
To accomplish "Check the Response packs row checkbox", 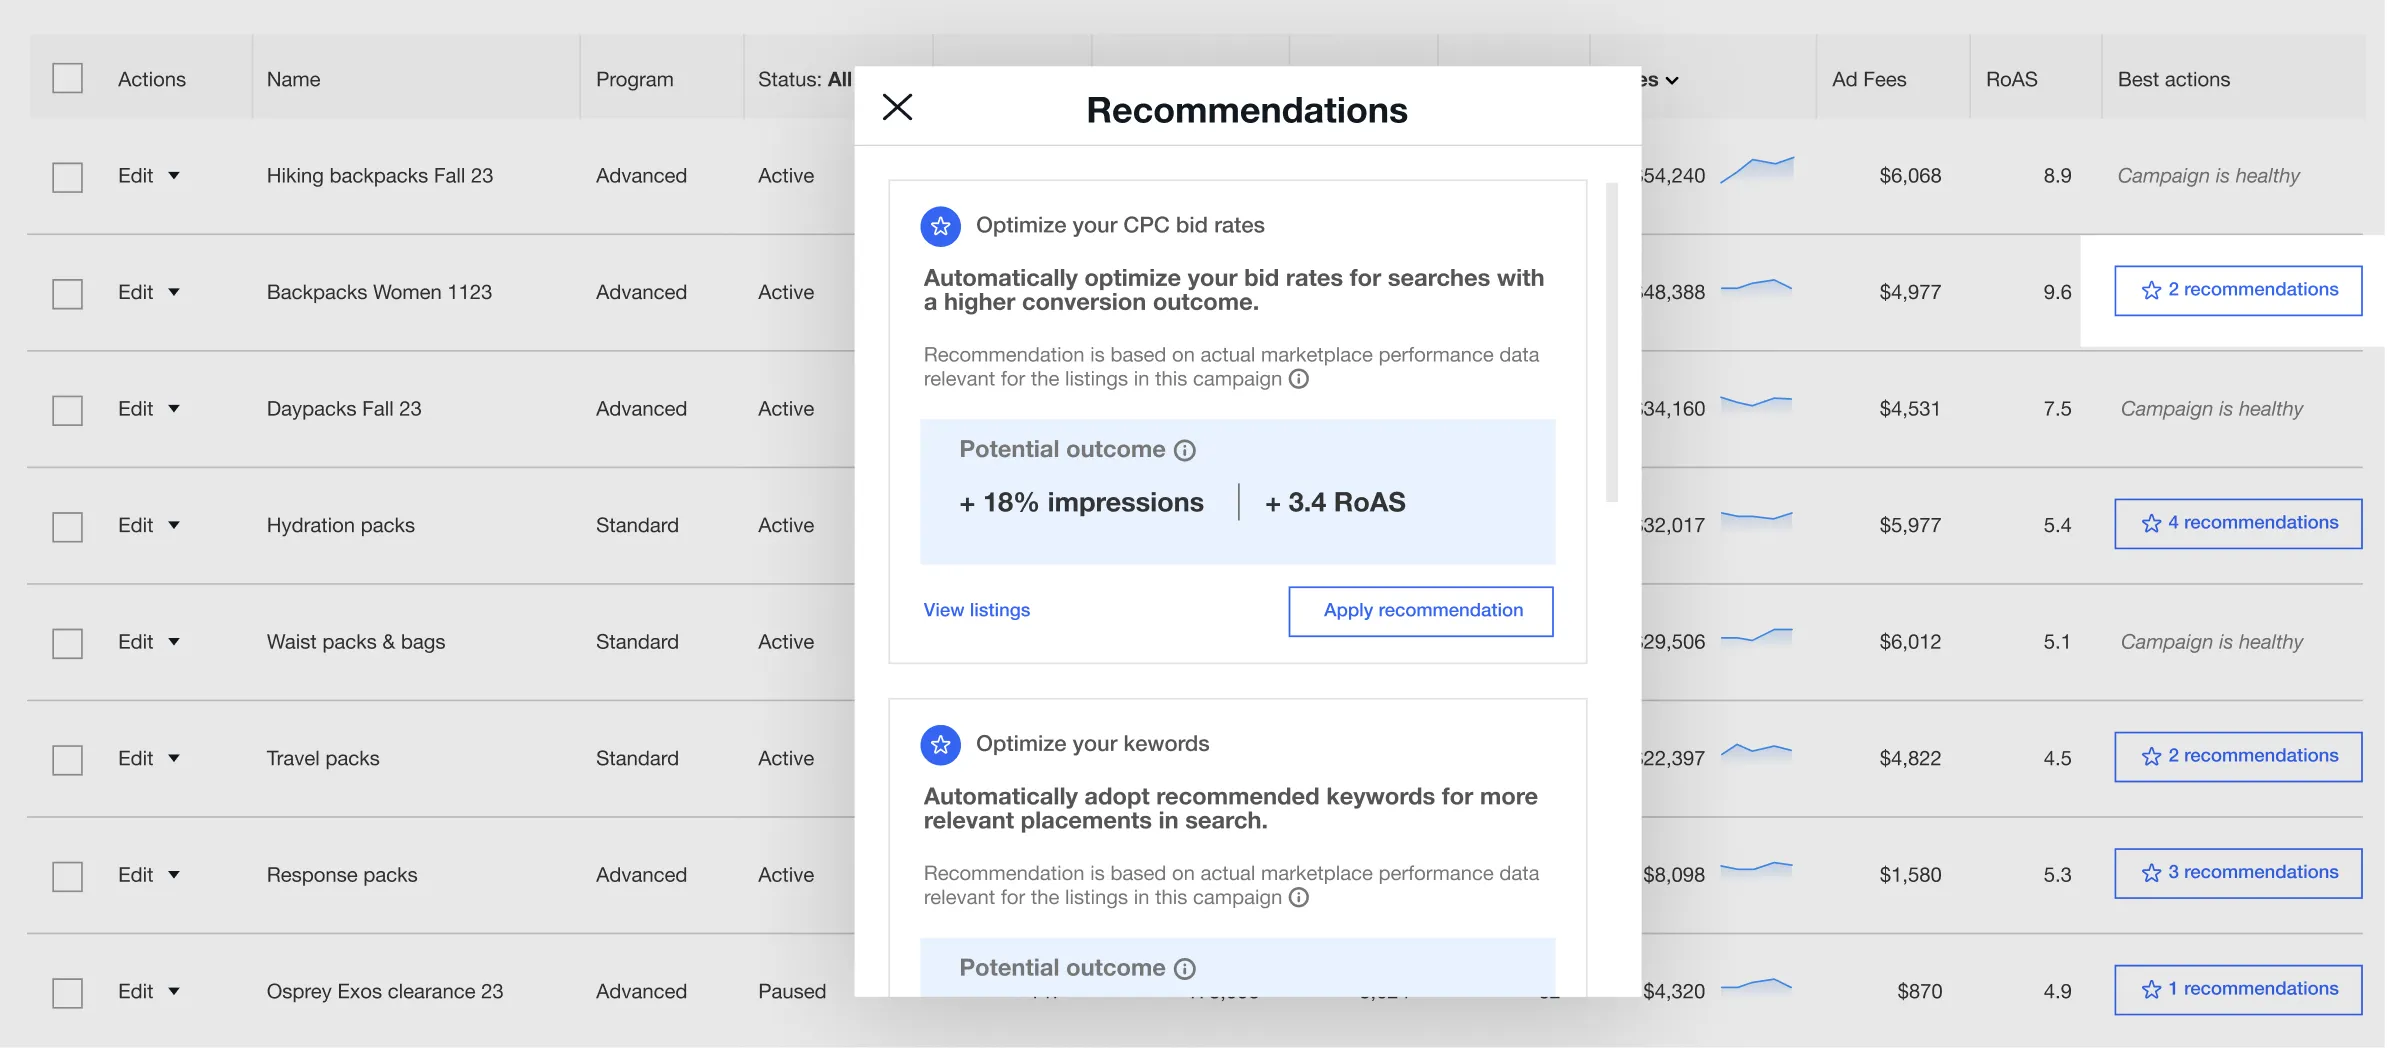I will 67,876.
